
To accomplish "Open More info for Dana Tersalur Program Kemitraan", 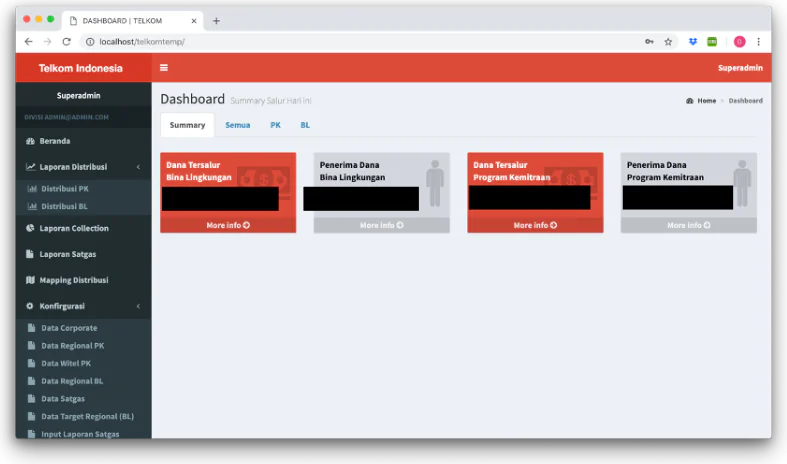I will (535, 225).
